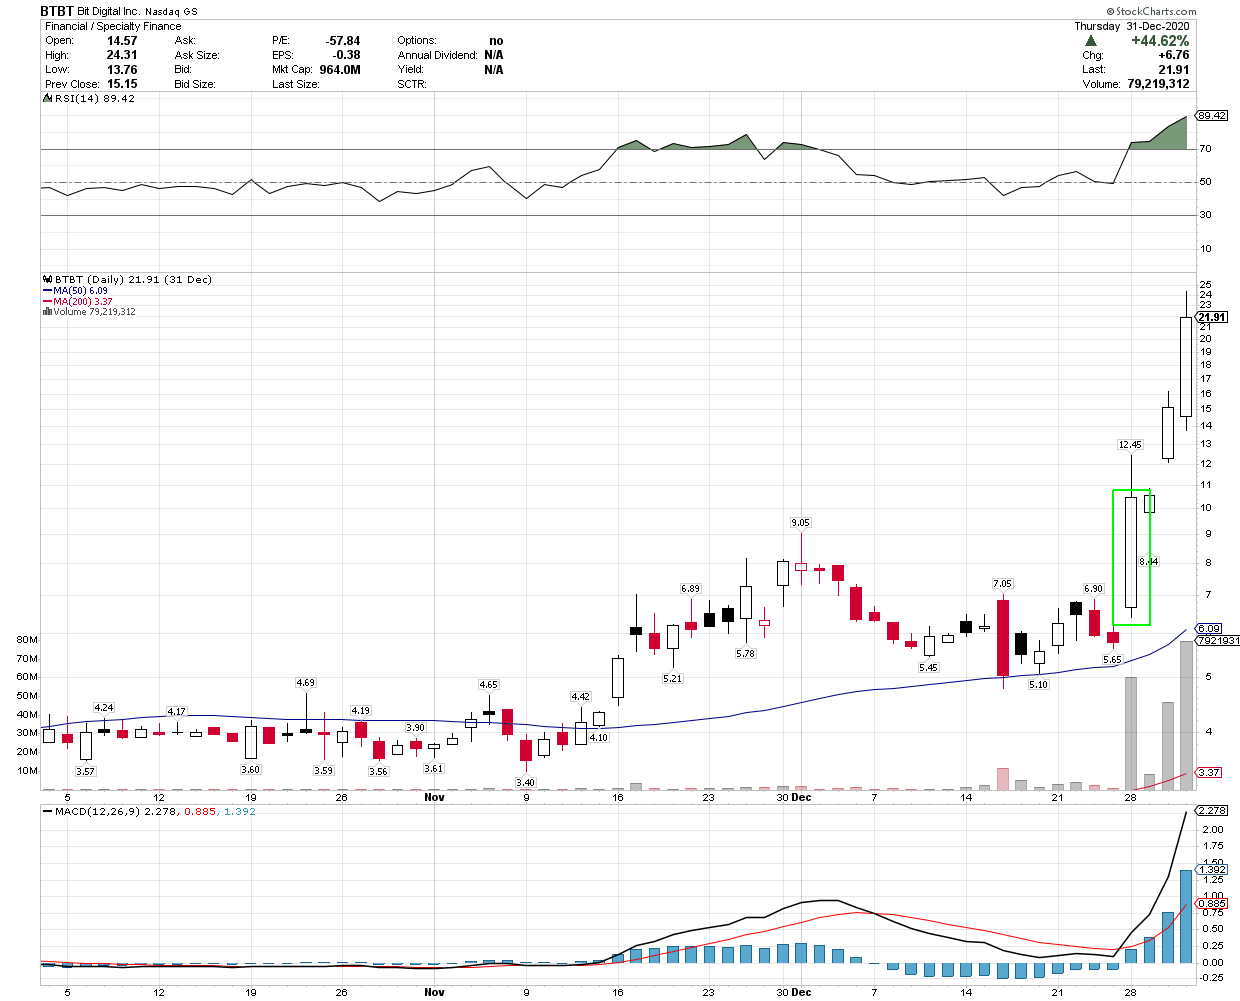
Task: Click the Options value no
Action: click(x=496, y=41)
